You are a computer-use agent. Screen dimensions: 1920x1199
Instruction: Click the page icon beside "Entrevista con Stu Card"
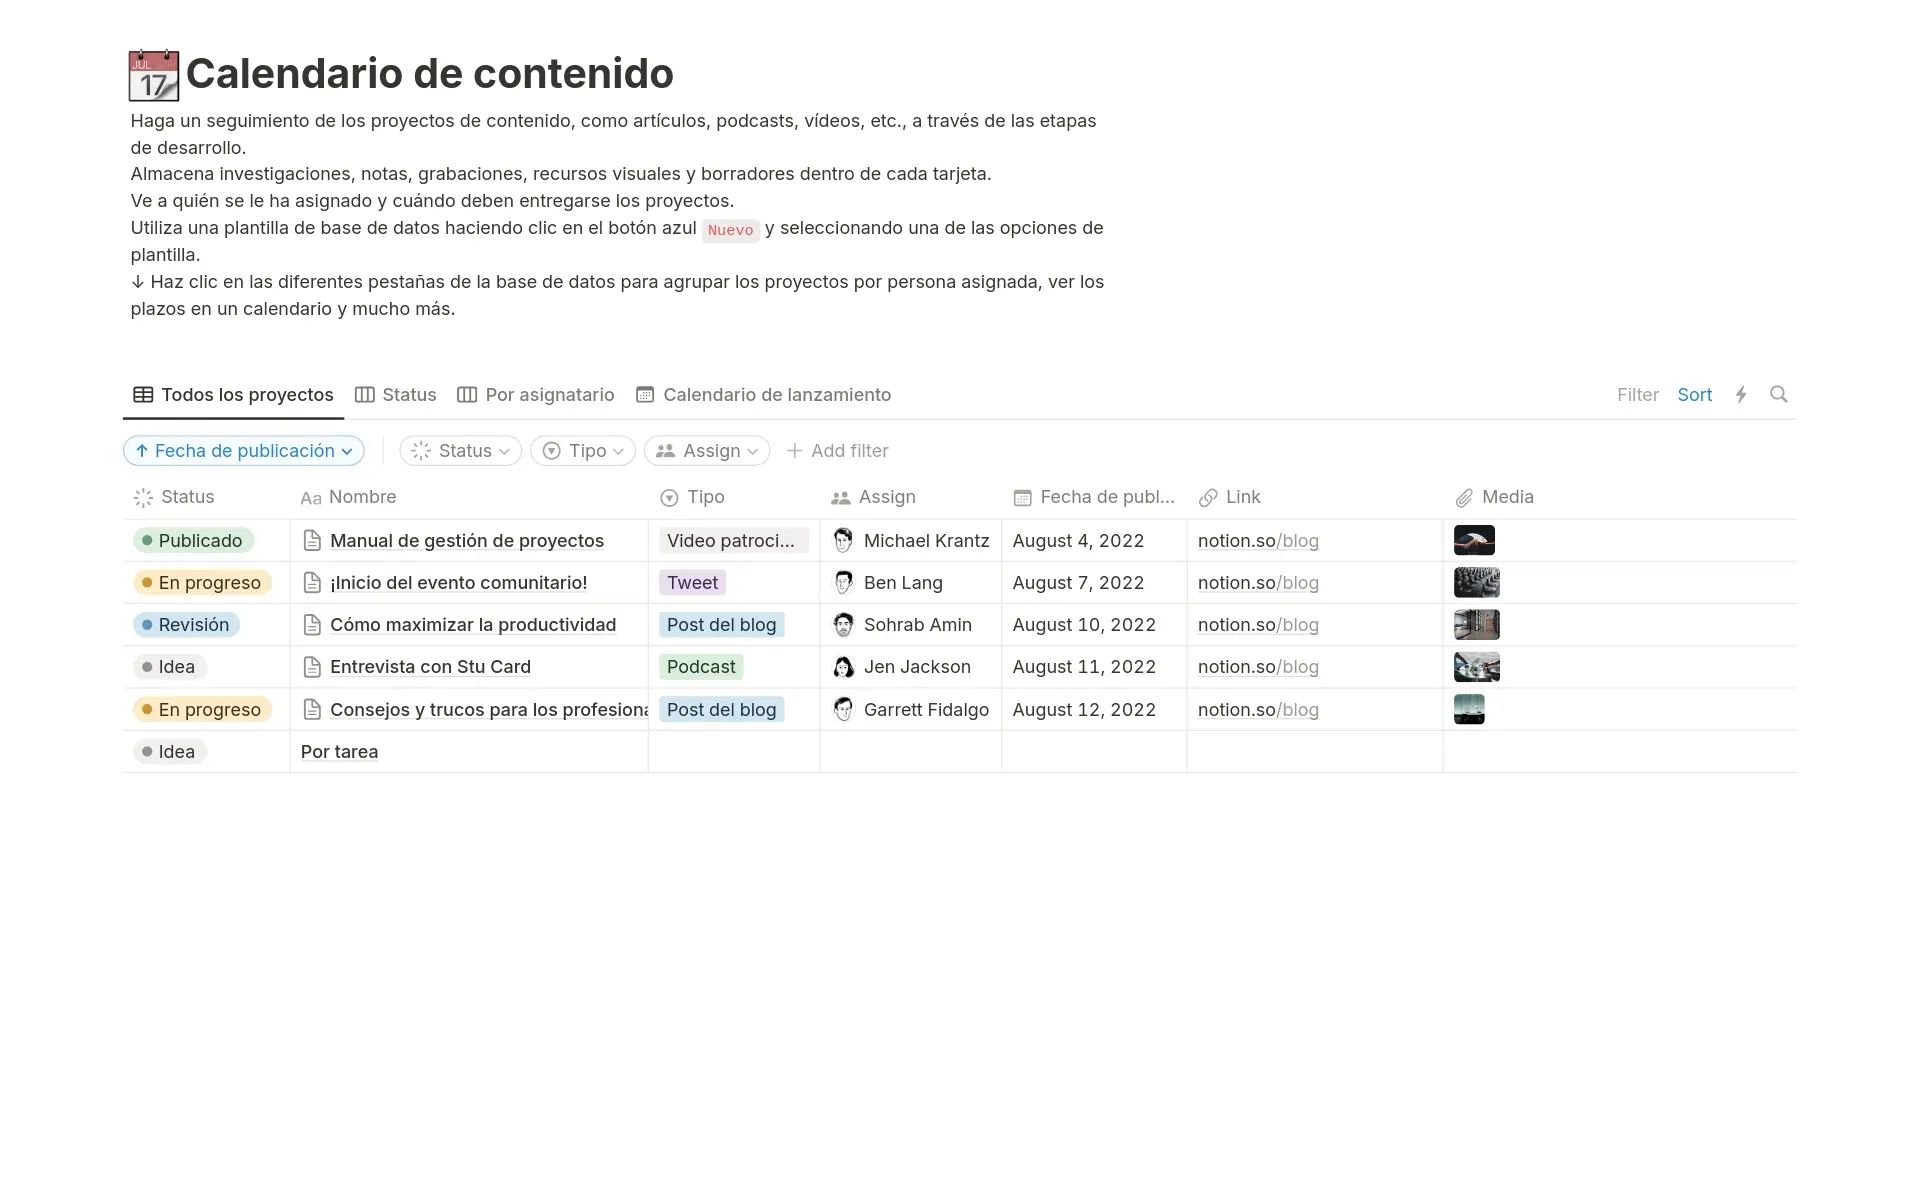tap(312, 666)
